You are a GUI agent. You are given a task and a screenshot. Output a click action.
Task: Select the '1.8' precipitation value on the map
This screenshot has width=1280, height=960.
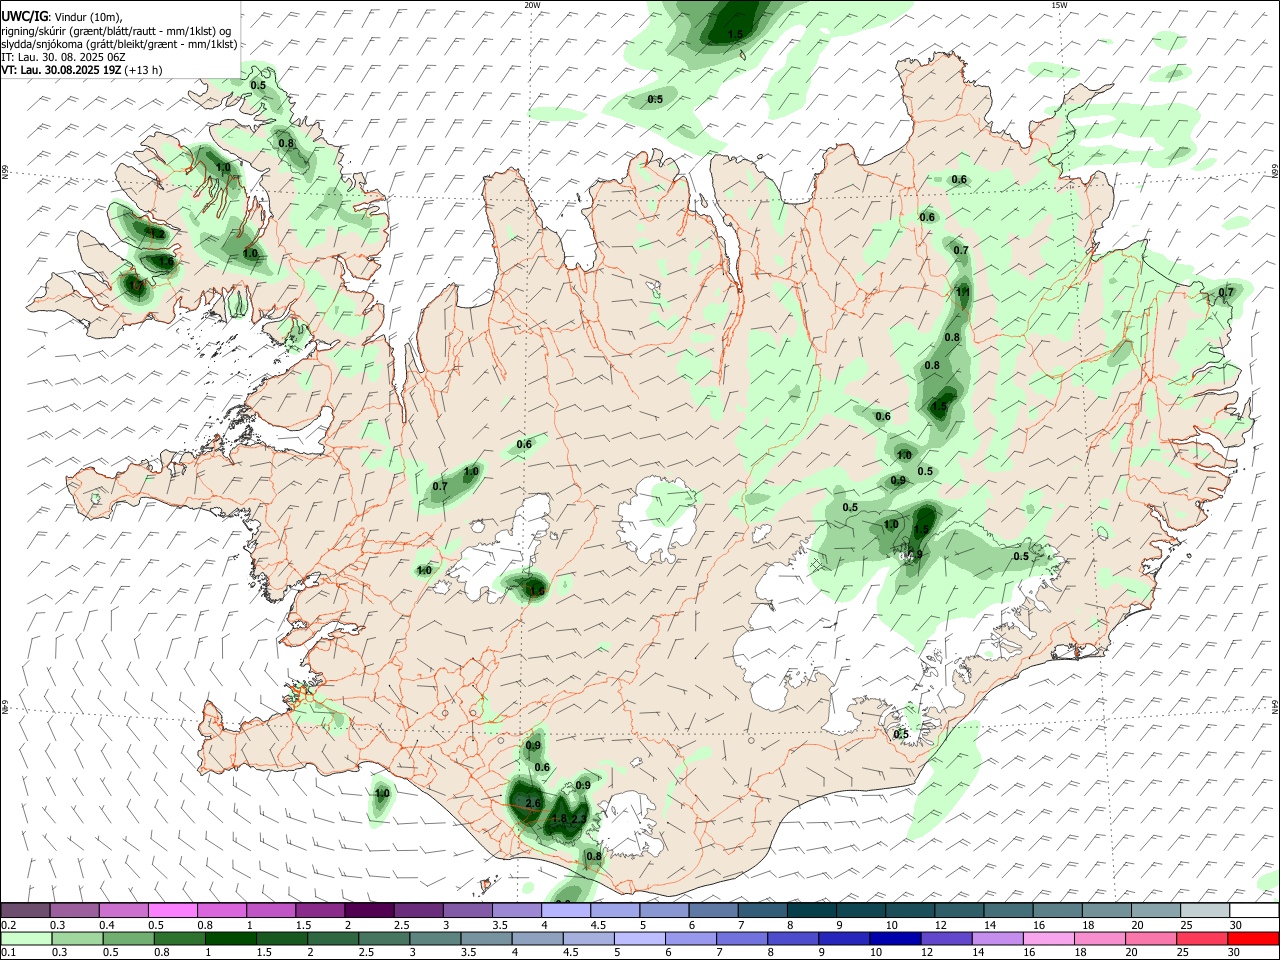[x=560, y=819]
